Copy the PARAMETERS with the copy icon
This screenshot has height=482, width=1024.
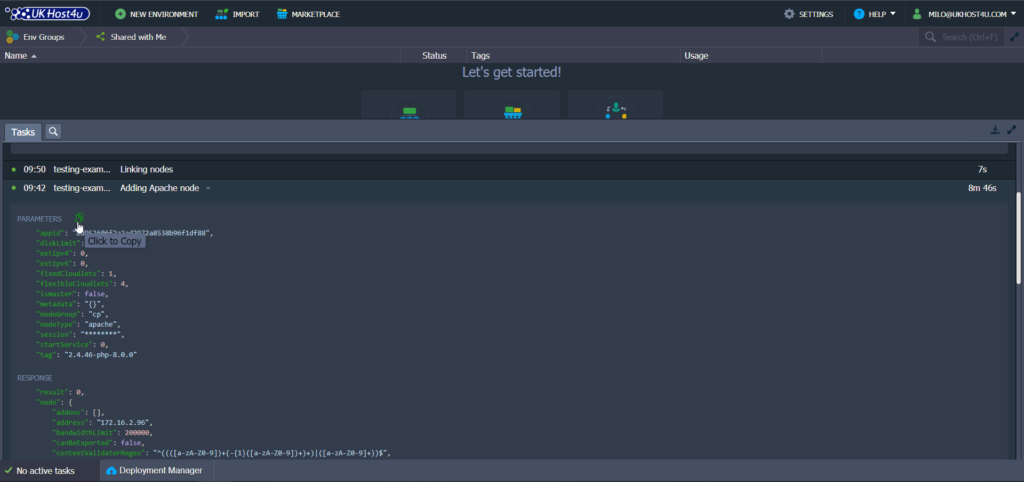click(x=80, y=217)
